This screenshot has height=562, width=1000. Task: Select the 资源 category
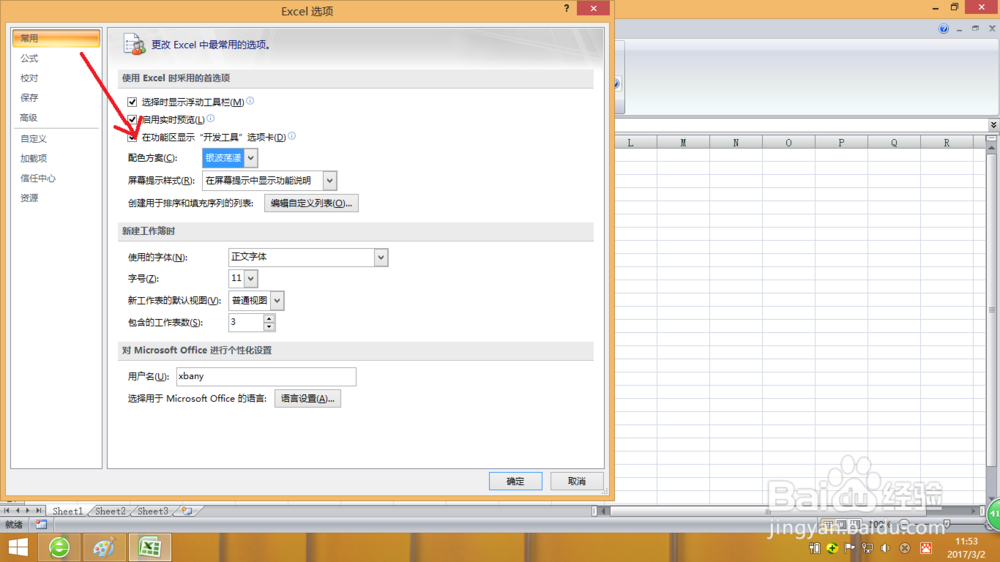(56, 198)
